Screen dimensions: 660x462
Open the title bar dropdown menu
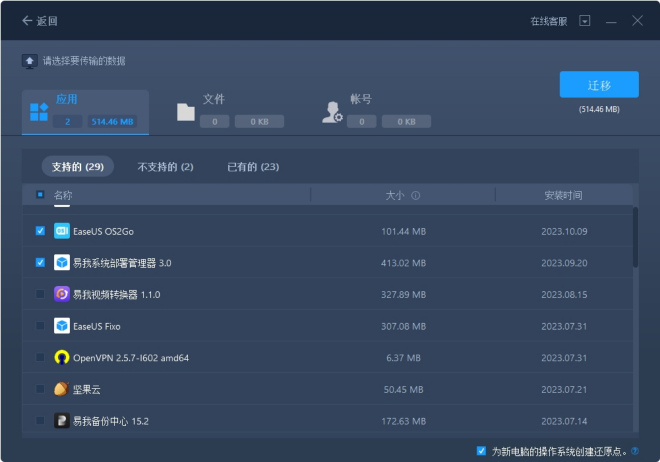[x=585, y=21]
